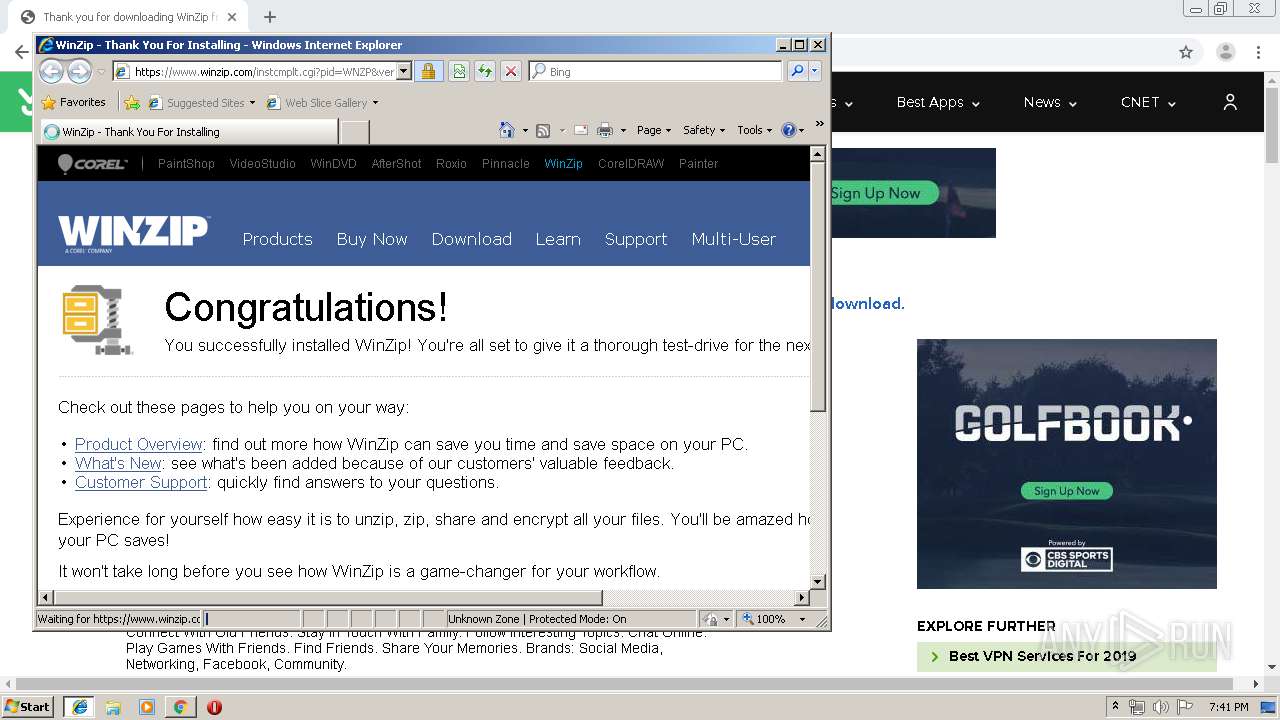Click the CNET user account icon
Image resolution: width=1280 pixels, height=720 pixels.
[x=1230, y=102]
